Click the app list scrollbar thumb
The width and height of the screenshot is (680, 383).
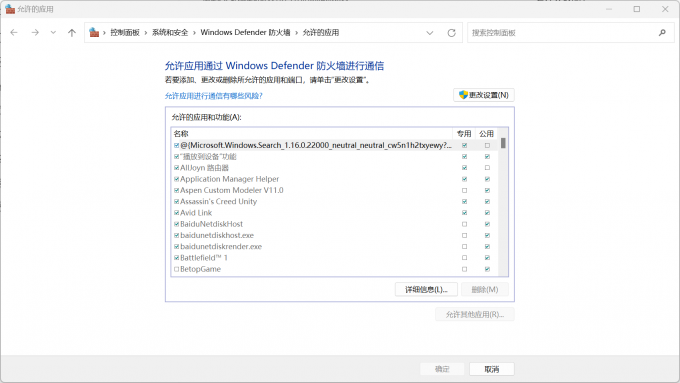click(x=503, y=143)
